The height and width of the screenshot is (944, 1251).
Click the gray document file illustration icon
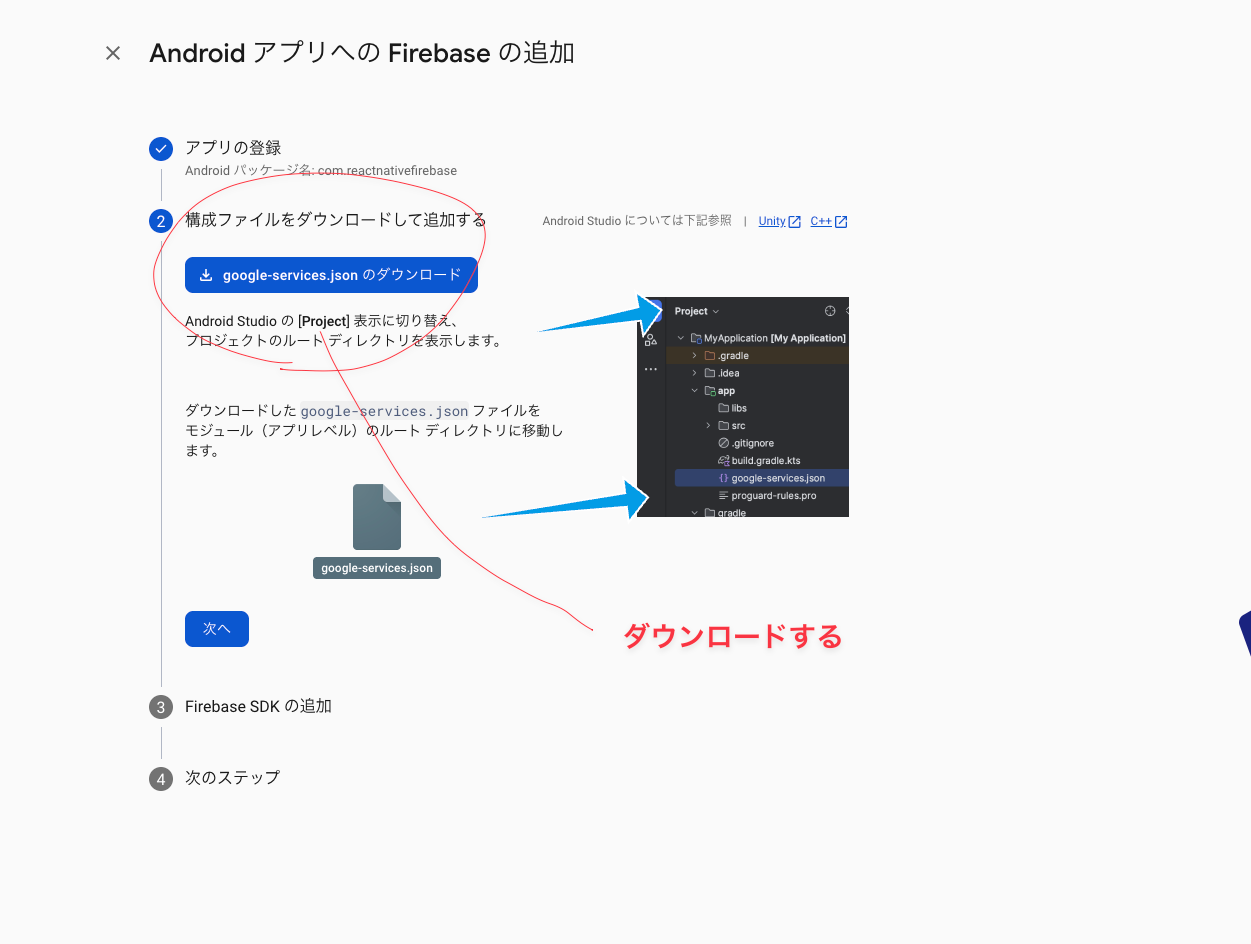[x=377, y=517]
